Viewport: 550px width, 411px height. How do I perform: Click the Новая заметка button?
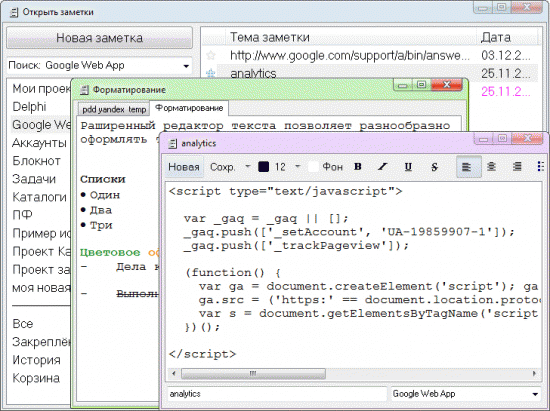point(99,38)
